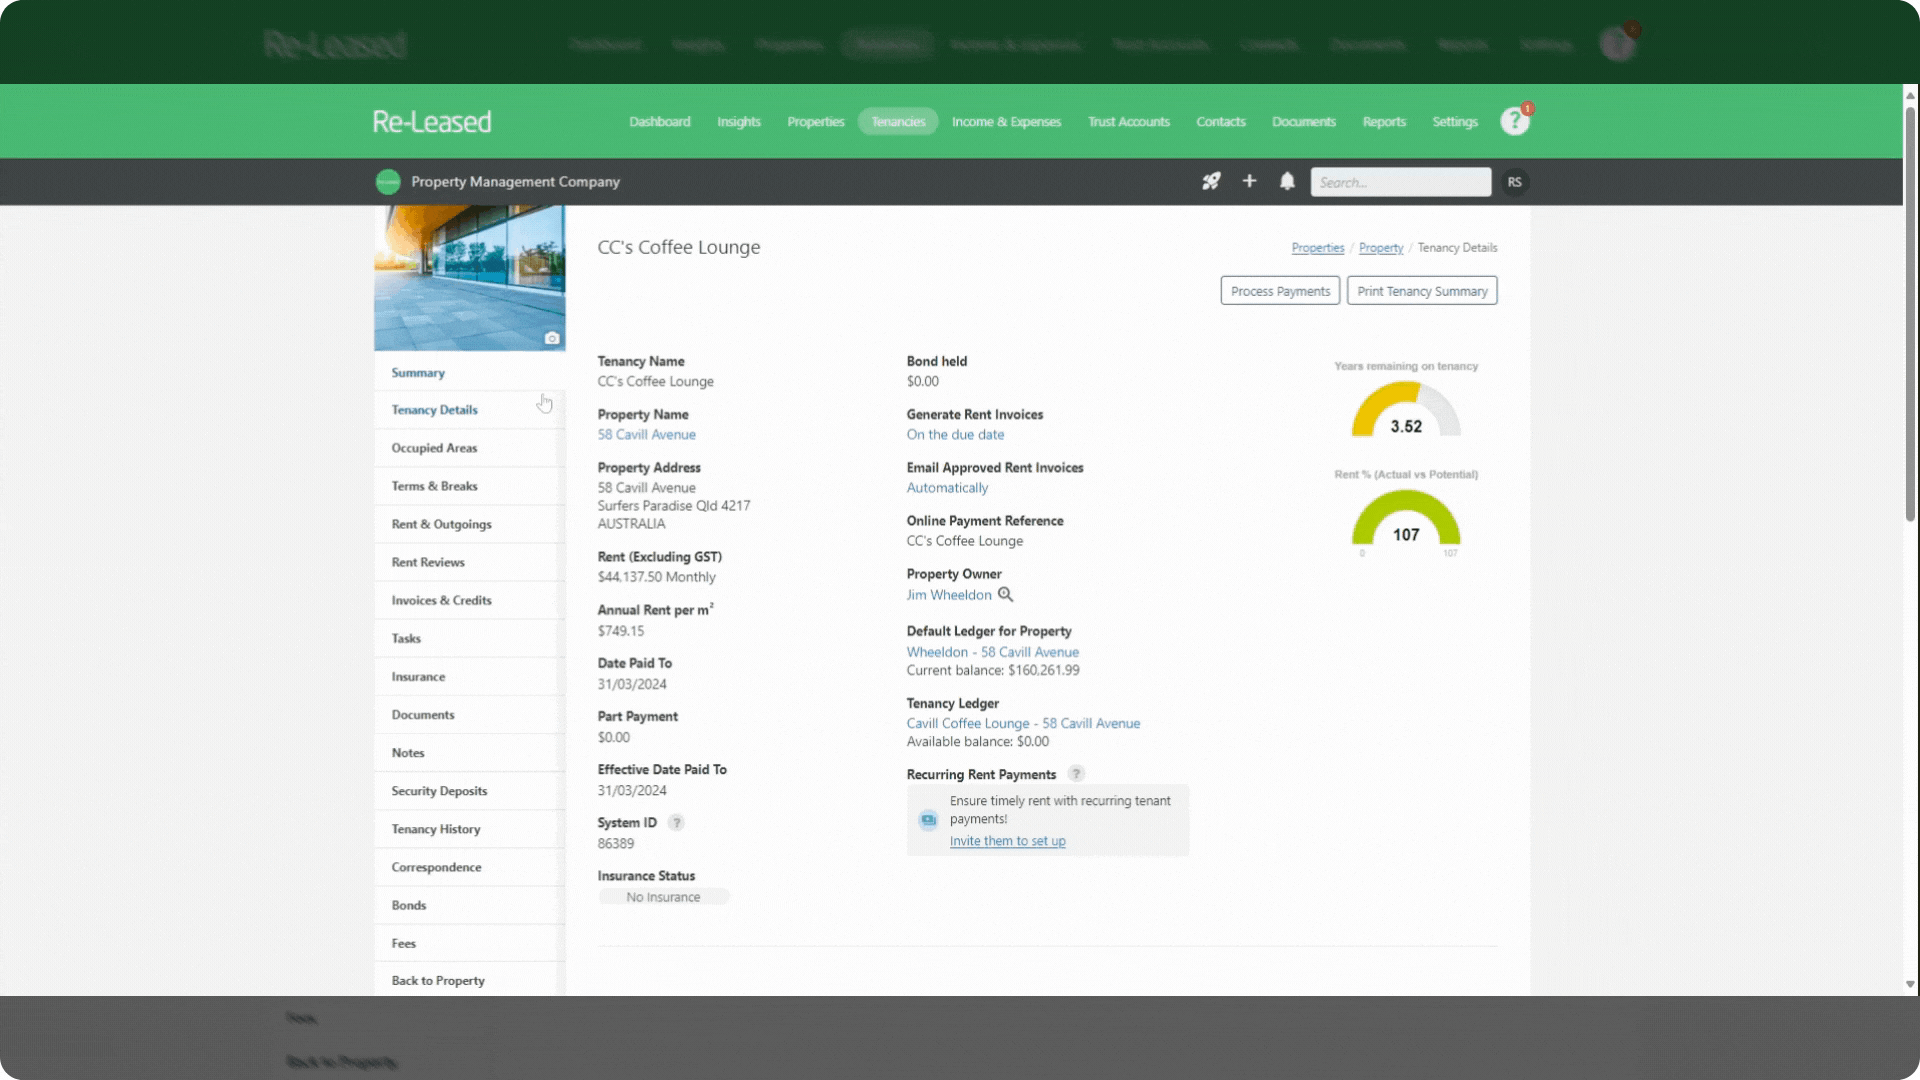Open Jim Wheeldon owner link
The image size is (1920, 1080).
pos(949,594)
